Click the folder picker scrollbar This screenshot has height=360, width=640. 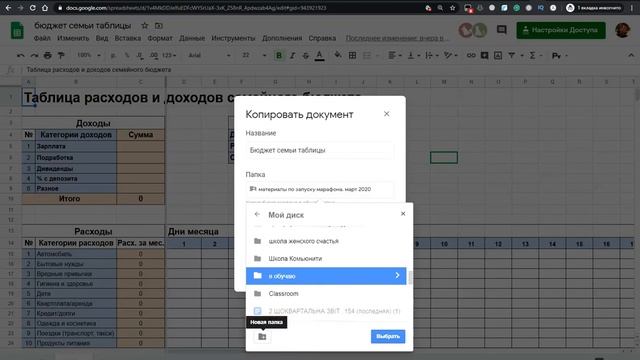410,277
